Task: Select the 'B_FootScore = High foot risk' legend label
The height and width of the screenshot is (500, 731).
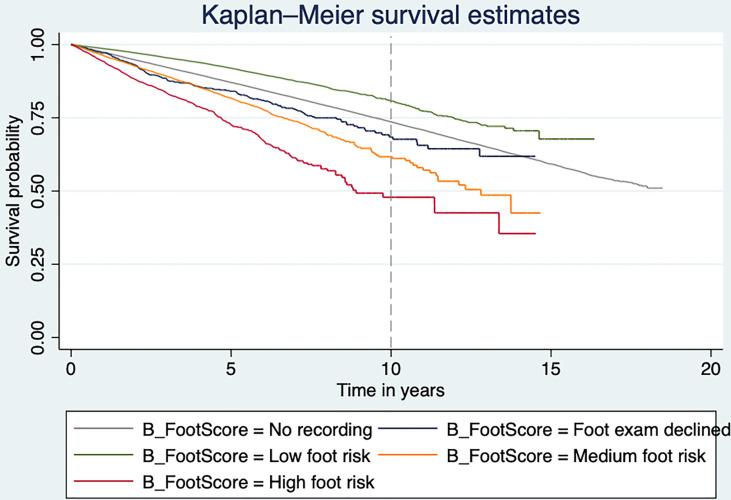Action: [x=260, y=481]
